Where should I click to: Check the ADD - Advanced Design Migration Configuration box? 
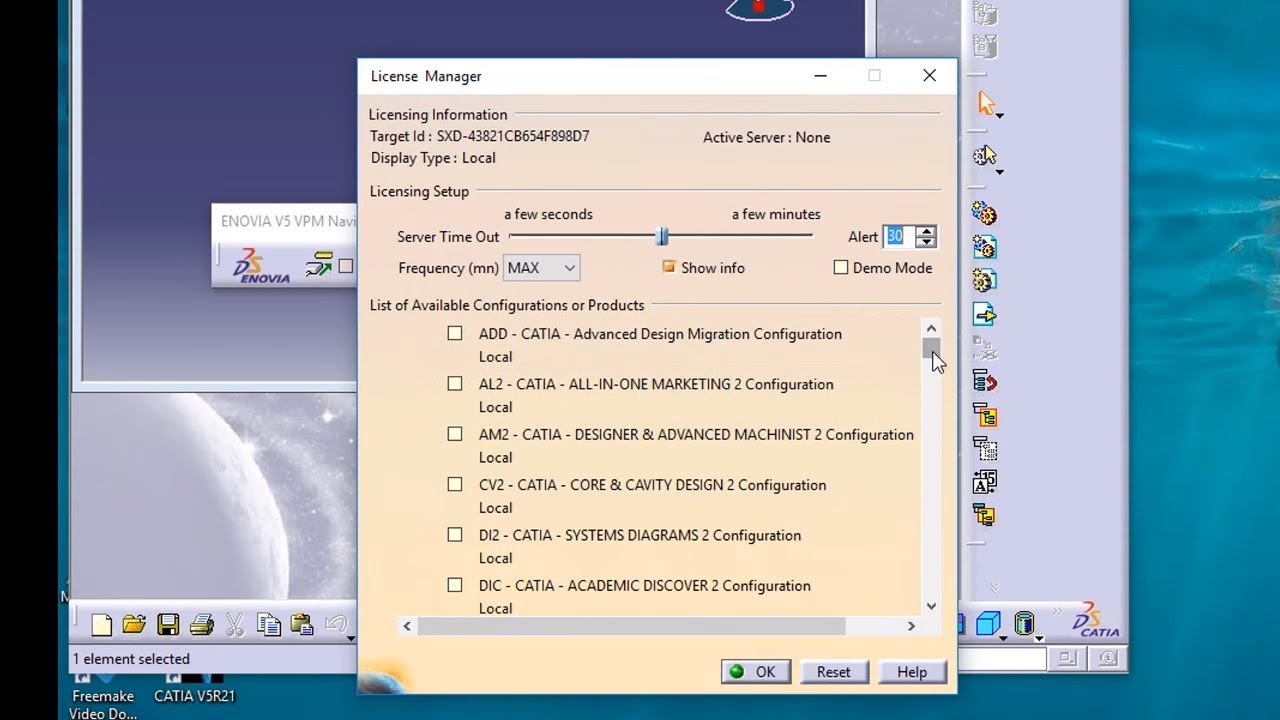point(455,333)
